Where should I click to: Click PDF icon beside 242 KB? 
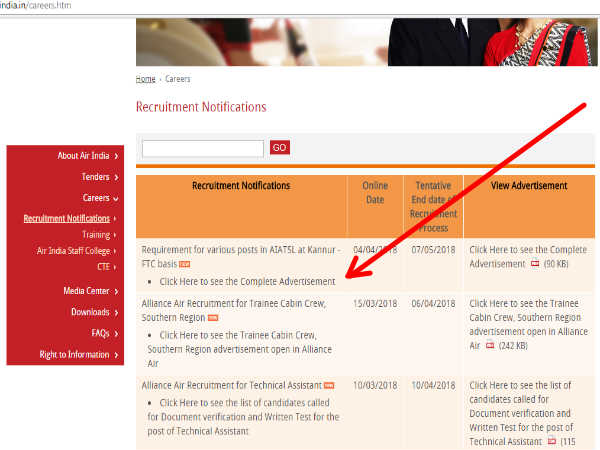490,346
